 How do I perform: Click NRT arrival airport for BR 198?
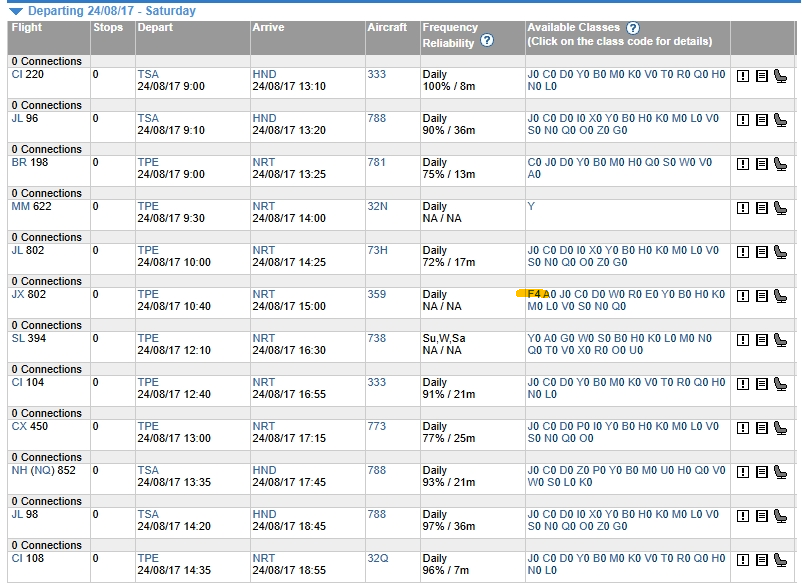click(263, 163)
